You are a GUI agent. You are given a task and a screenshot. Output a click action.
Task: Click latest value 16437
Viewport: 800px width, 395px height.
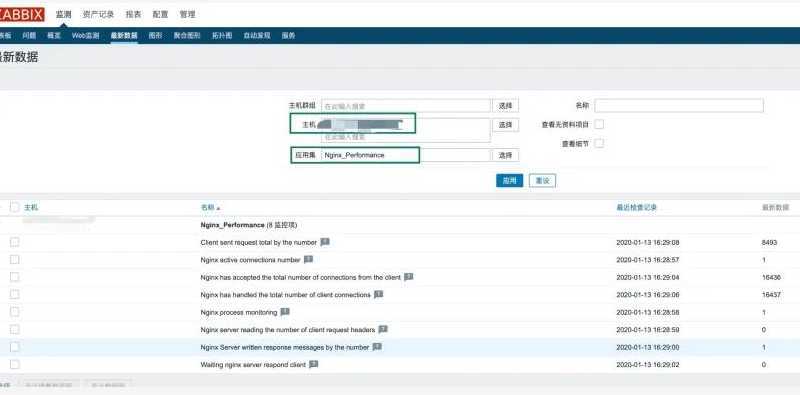(x=771, y=295)
